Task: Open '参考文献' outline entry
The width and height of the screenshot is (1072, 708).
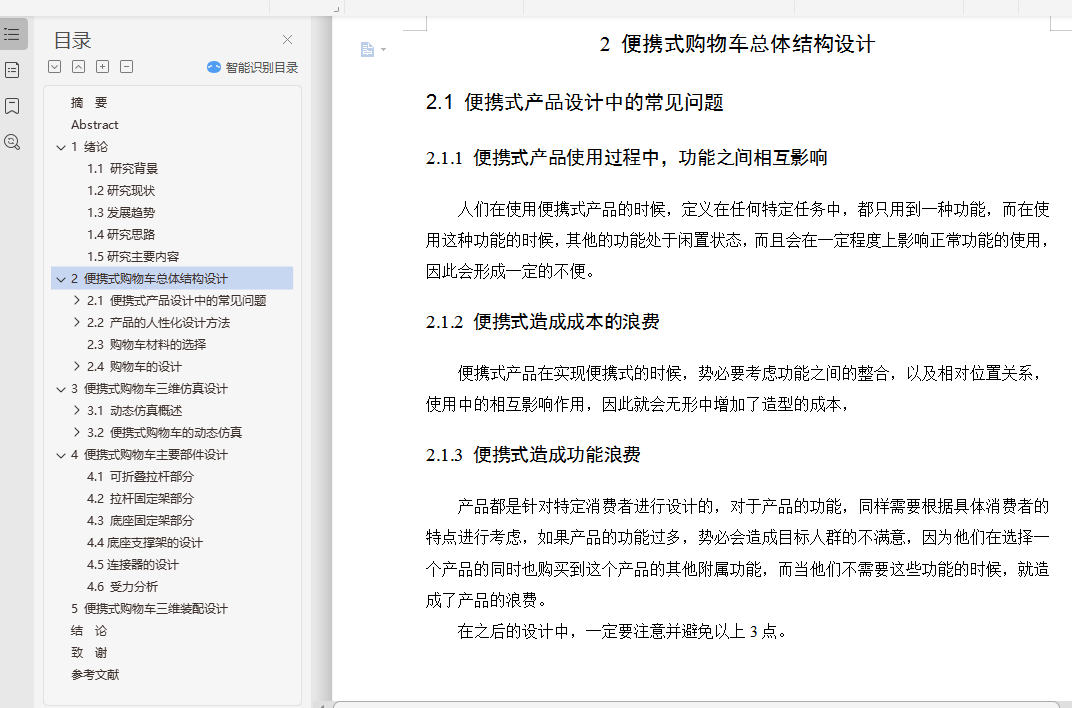Action: (x=95, y=675)
